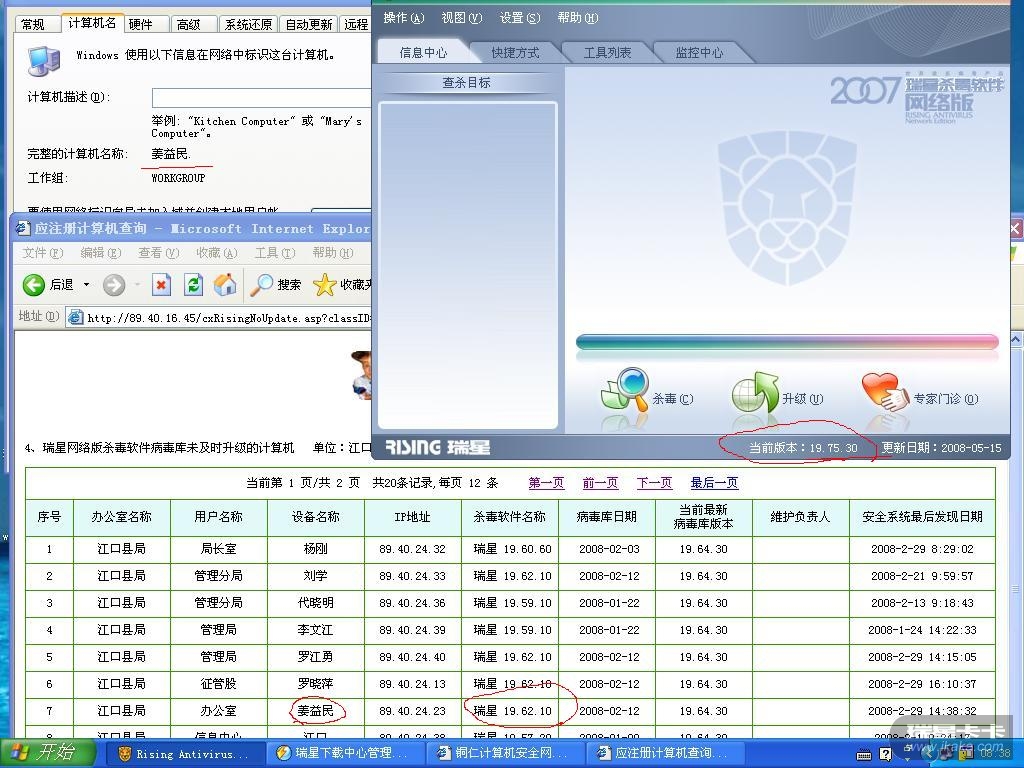The height and width of the screenshot is (768, 1024).
Task: Open dropdown arrow beside 后退 button
Action: coord(86,285)
